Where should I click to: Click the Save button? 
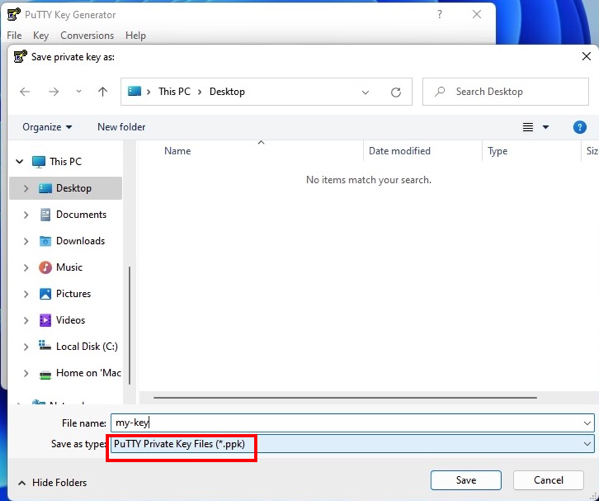click(x=466, y=480)
